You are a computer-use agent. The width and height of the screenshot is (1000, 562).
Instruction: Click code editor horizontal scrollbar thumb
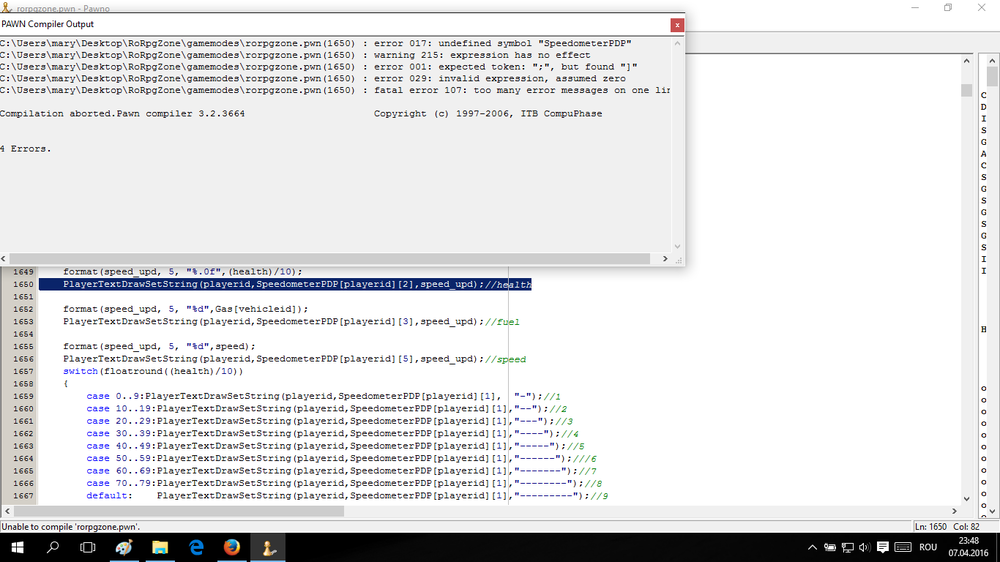point(179,511)
